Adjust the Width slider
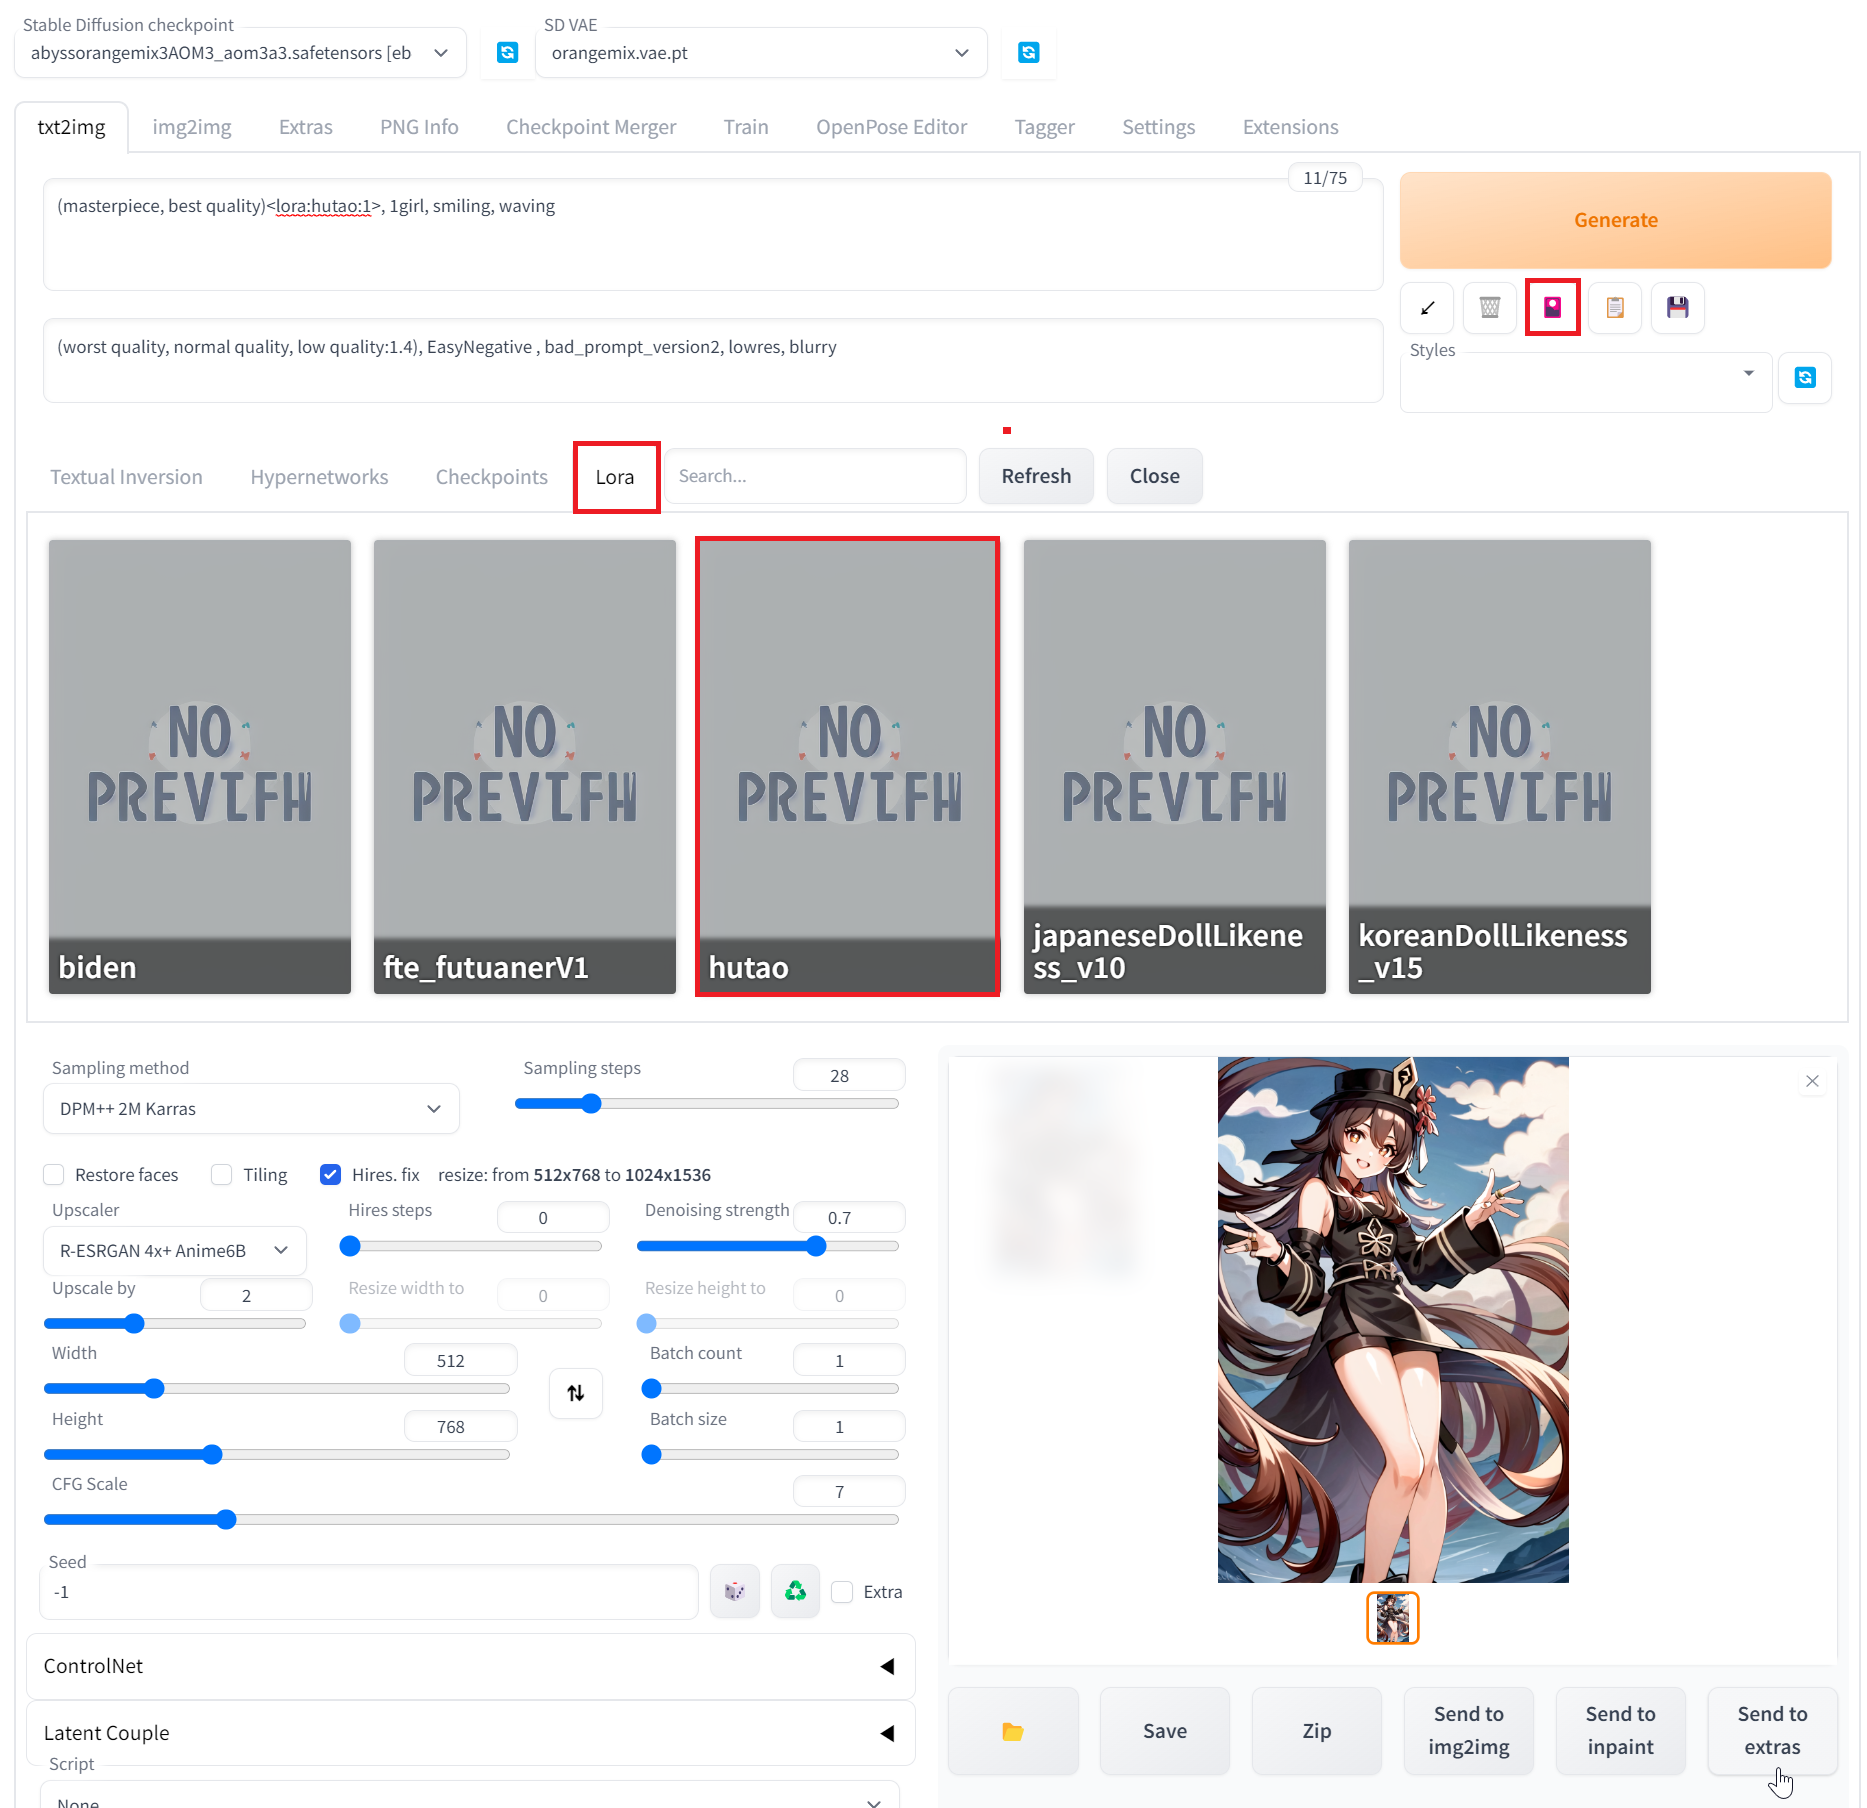This screenshot has width=1867, height=1808. coord(277,1389)
